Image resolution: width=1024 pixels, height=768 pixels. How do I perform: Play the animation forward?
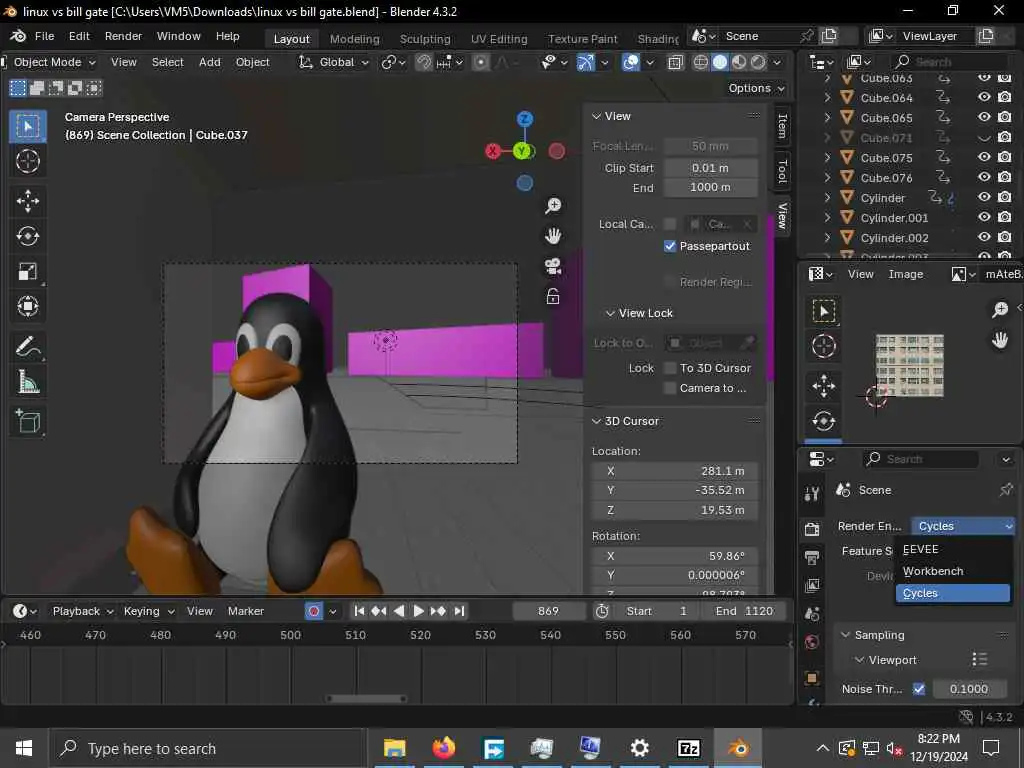[419, 611]
